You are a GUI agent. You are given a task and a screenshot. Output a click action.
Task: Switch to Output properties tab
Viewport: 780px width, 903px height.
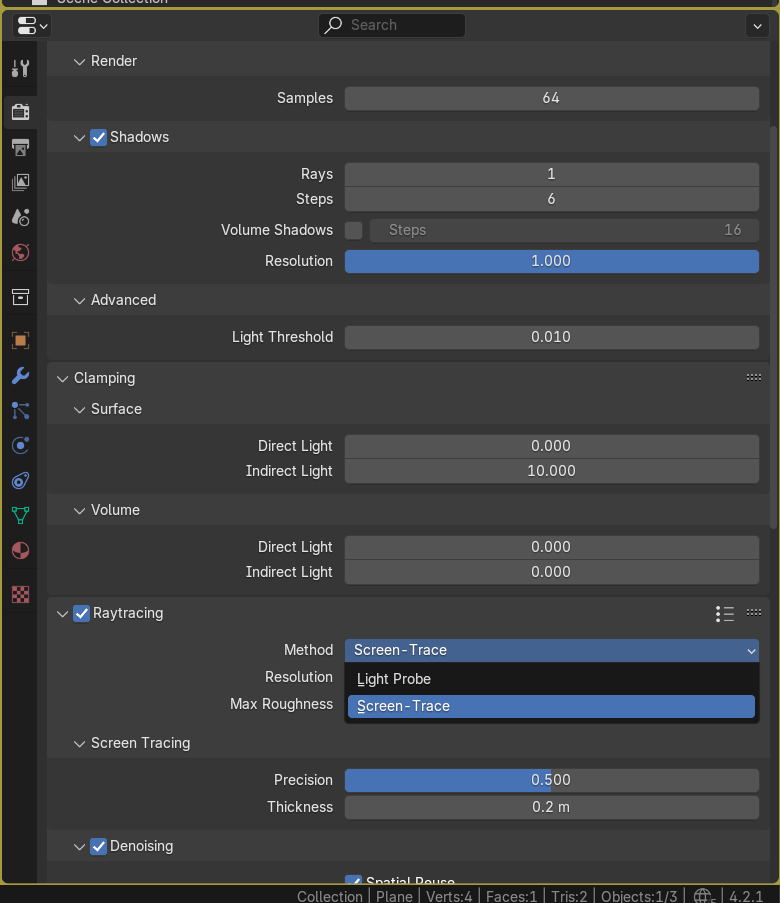point(20,148)
